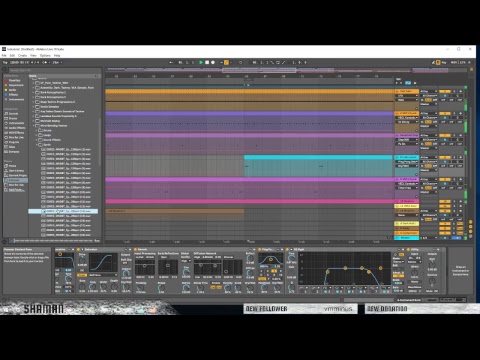Toggle the orange Computer MIDI Keyboard icon
The width and height of the screenshot is (480, 360).
(438, 62)
